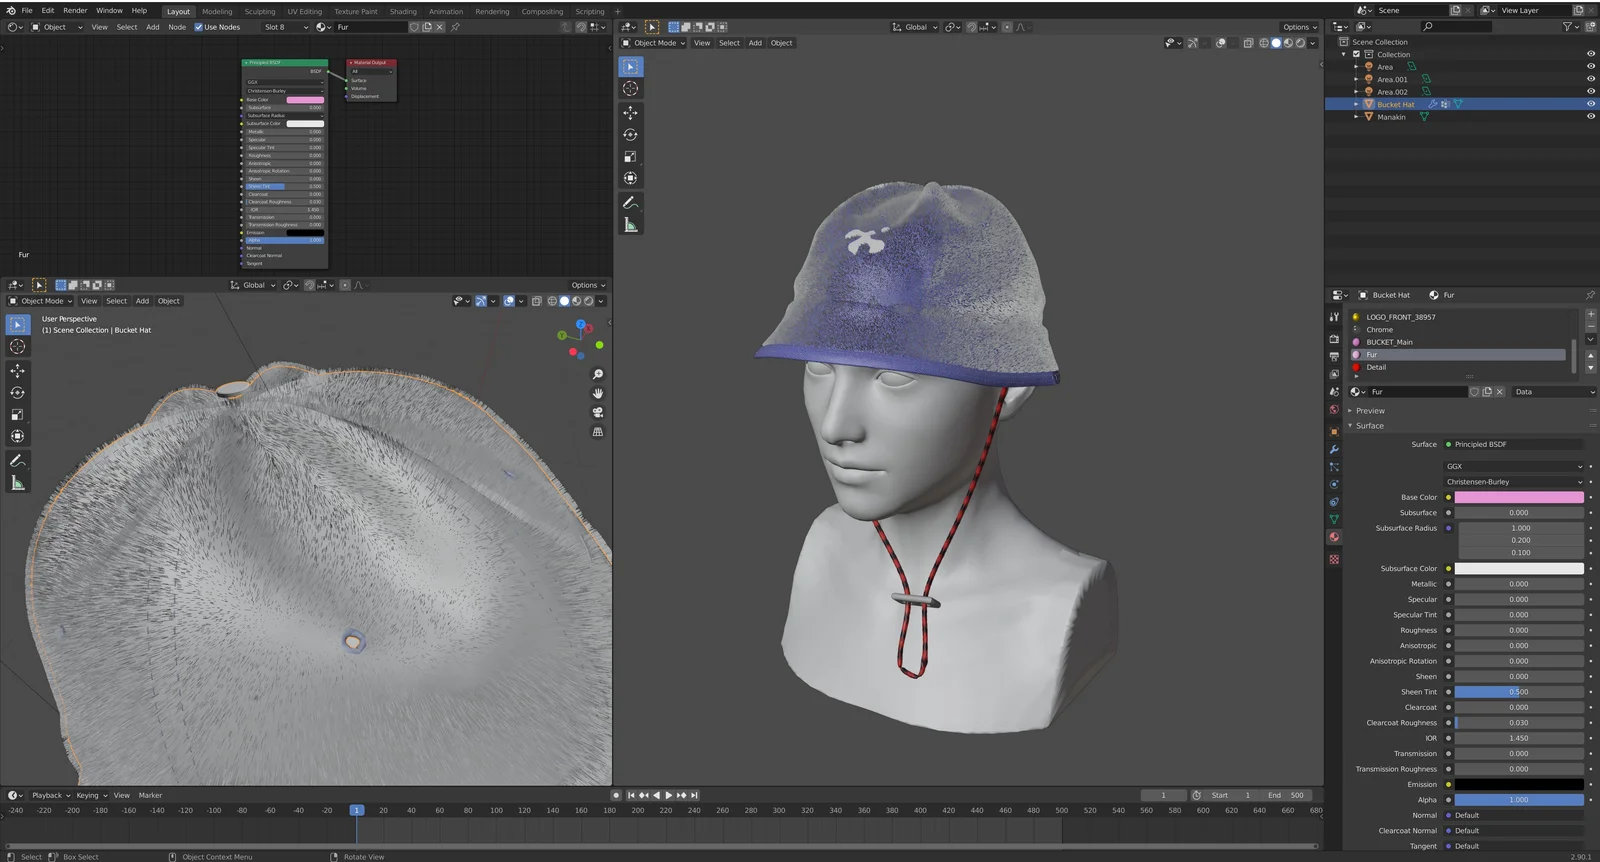Open Active Tool and Workspace settings tab
1600x862 pixels.
click(1334, 317)
